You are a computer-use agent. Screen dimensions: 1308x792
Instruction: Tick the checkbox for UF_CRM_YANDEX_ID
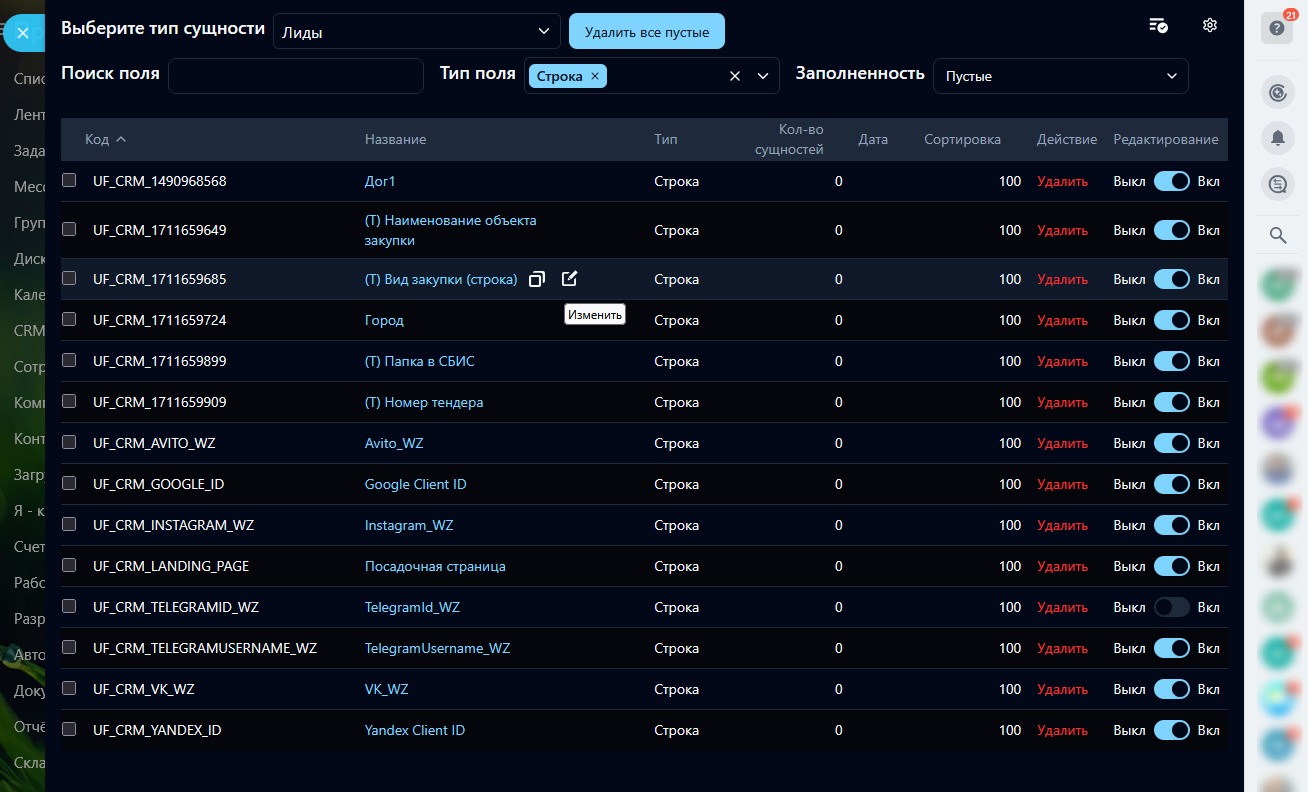tap(69, 729)
